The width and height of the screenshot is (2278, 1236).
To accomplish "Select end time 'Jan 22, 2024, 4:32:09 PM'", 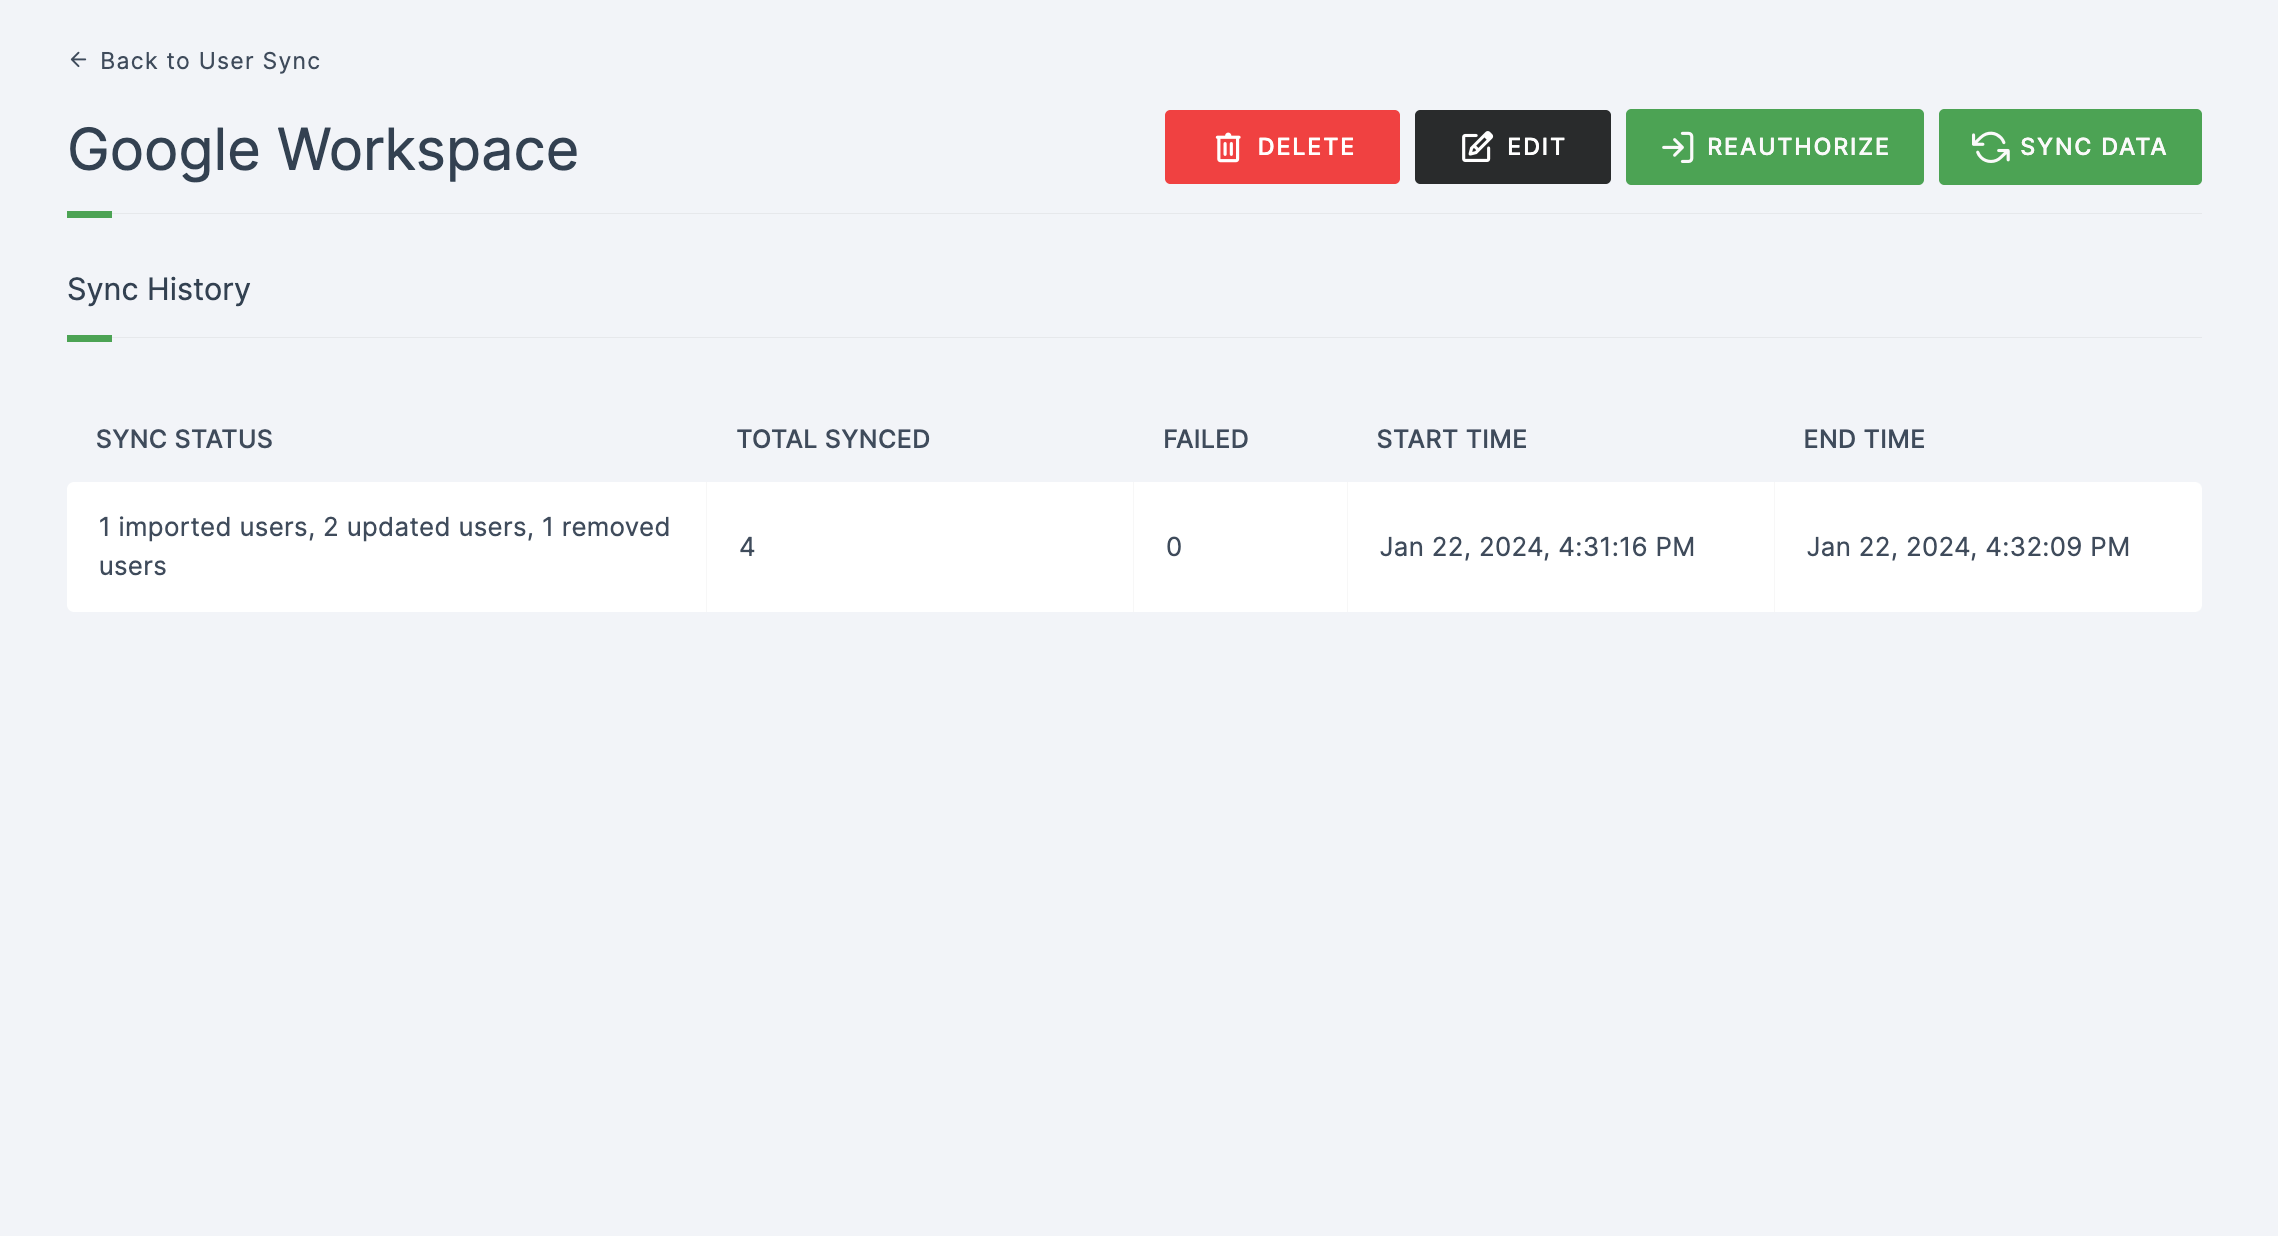I will [x=1968, y=547].
